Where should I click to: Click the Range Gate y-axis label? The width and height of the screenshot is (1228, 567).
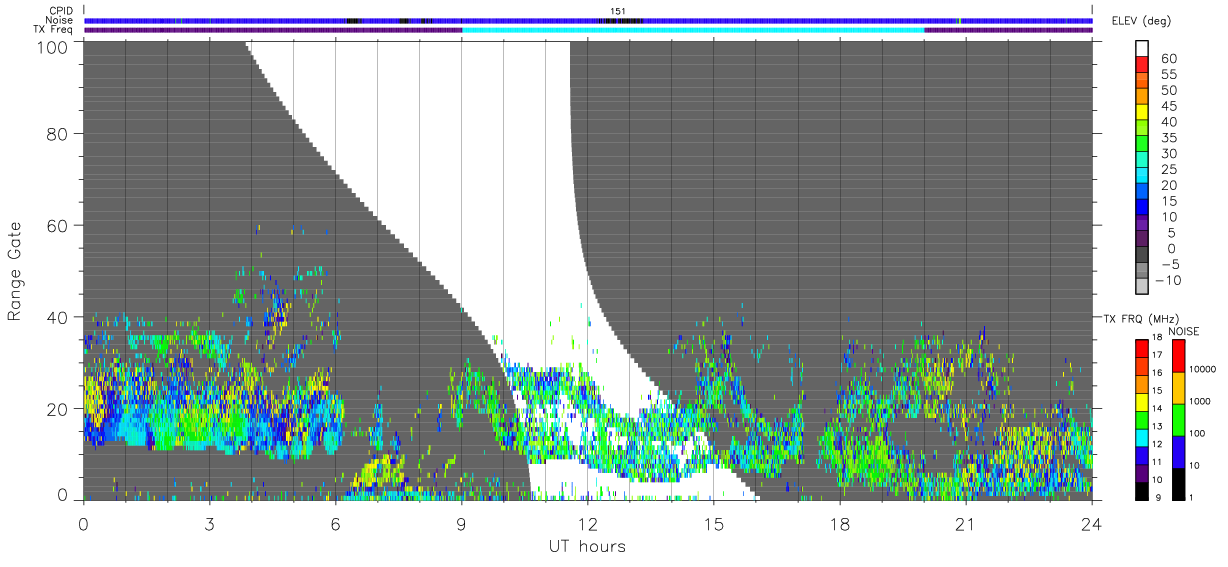[x=14, y=271]
